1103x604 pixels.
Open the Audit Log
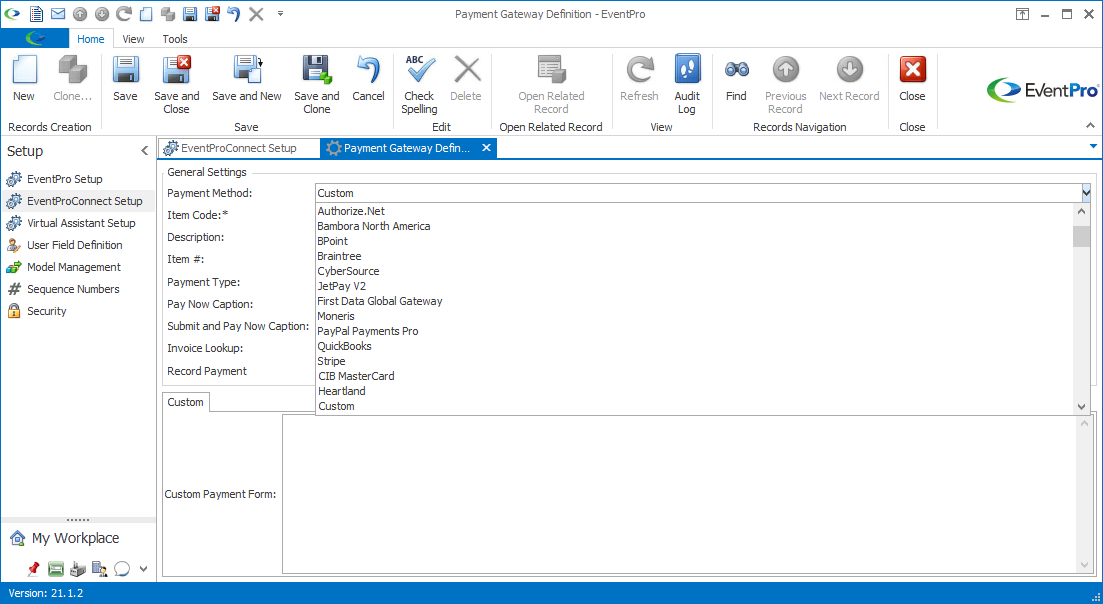687,85
